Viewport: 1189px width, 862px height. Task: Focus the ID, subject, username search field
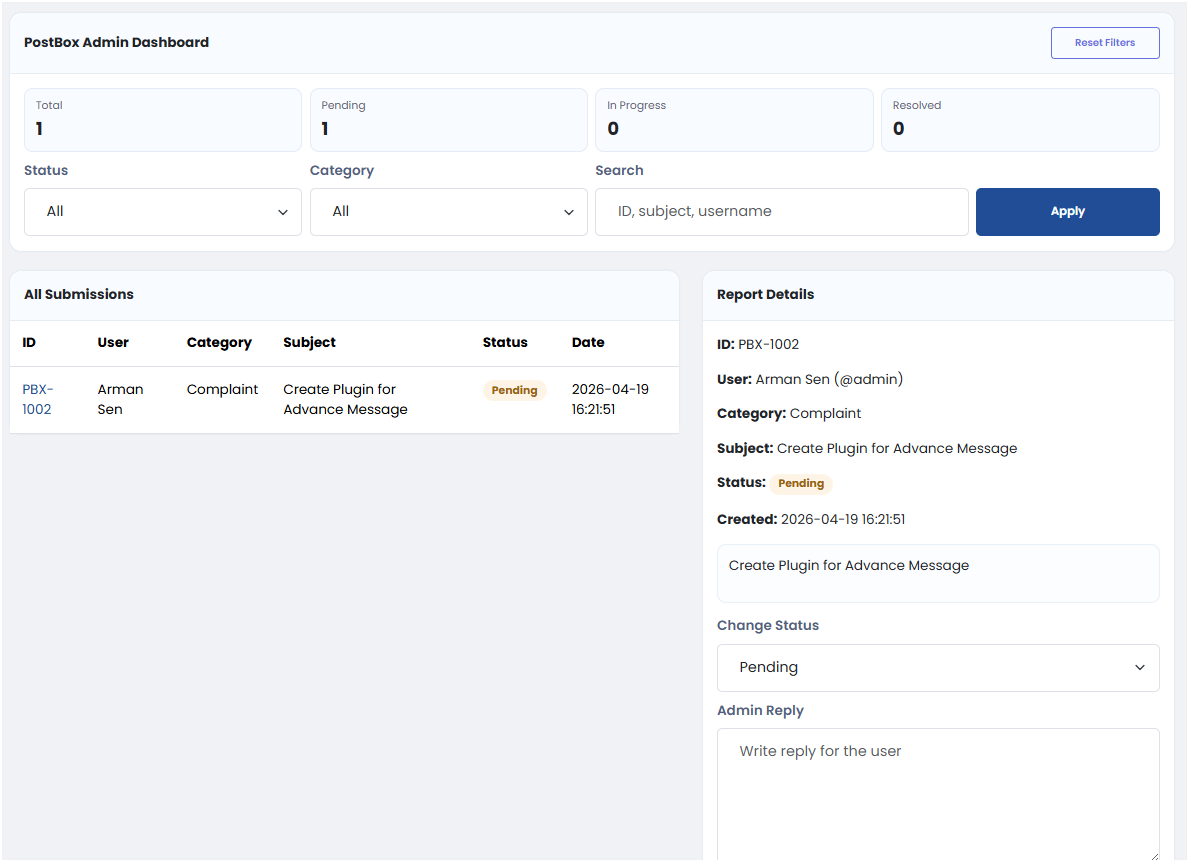[x=782, y=212]
